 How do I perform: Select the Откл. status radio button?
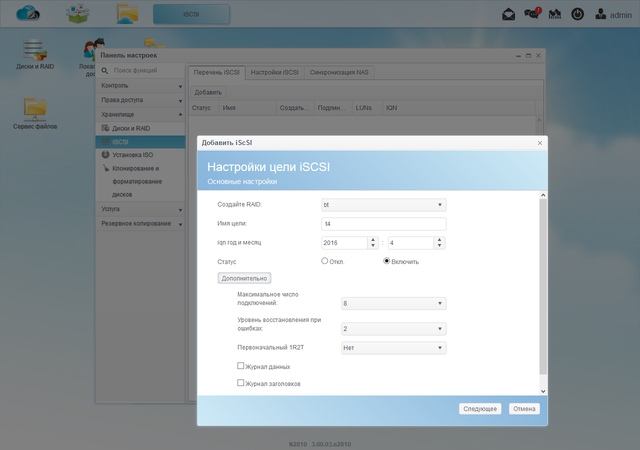pos(324,261)
